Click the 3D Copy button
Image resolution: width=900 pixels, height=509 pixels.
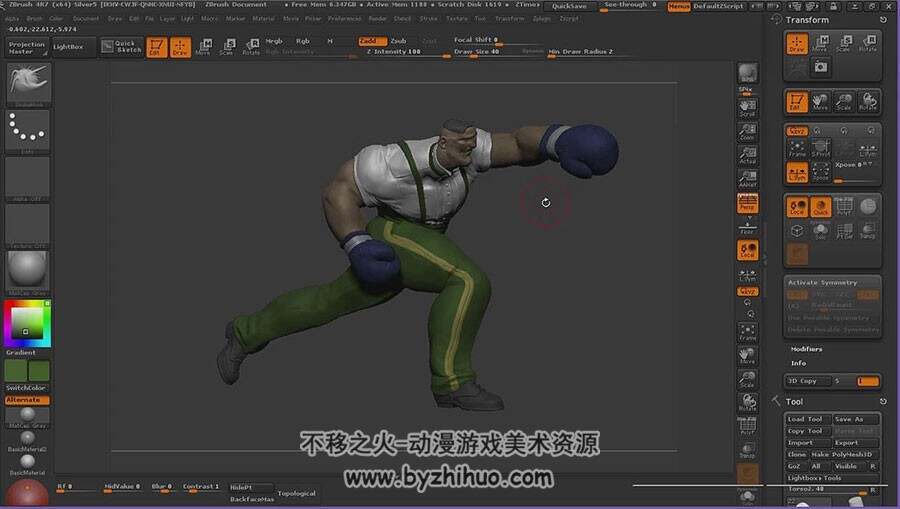coord(808,381)
